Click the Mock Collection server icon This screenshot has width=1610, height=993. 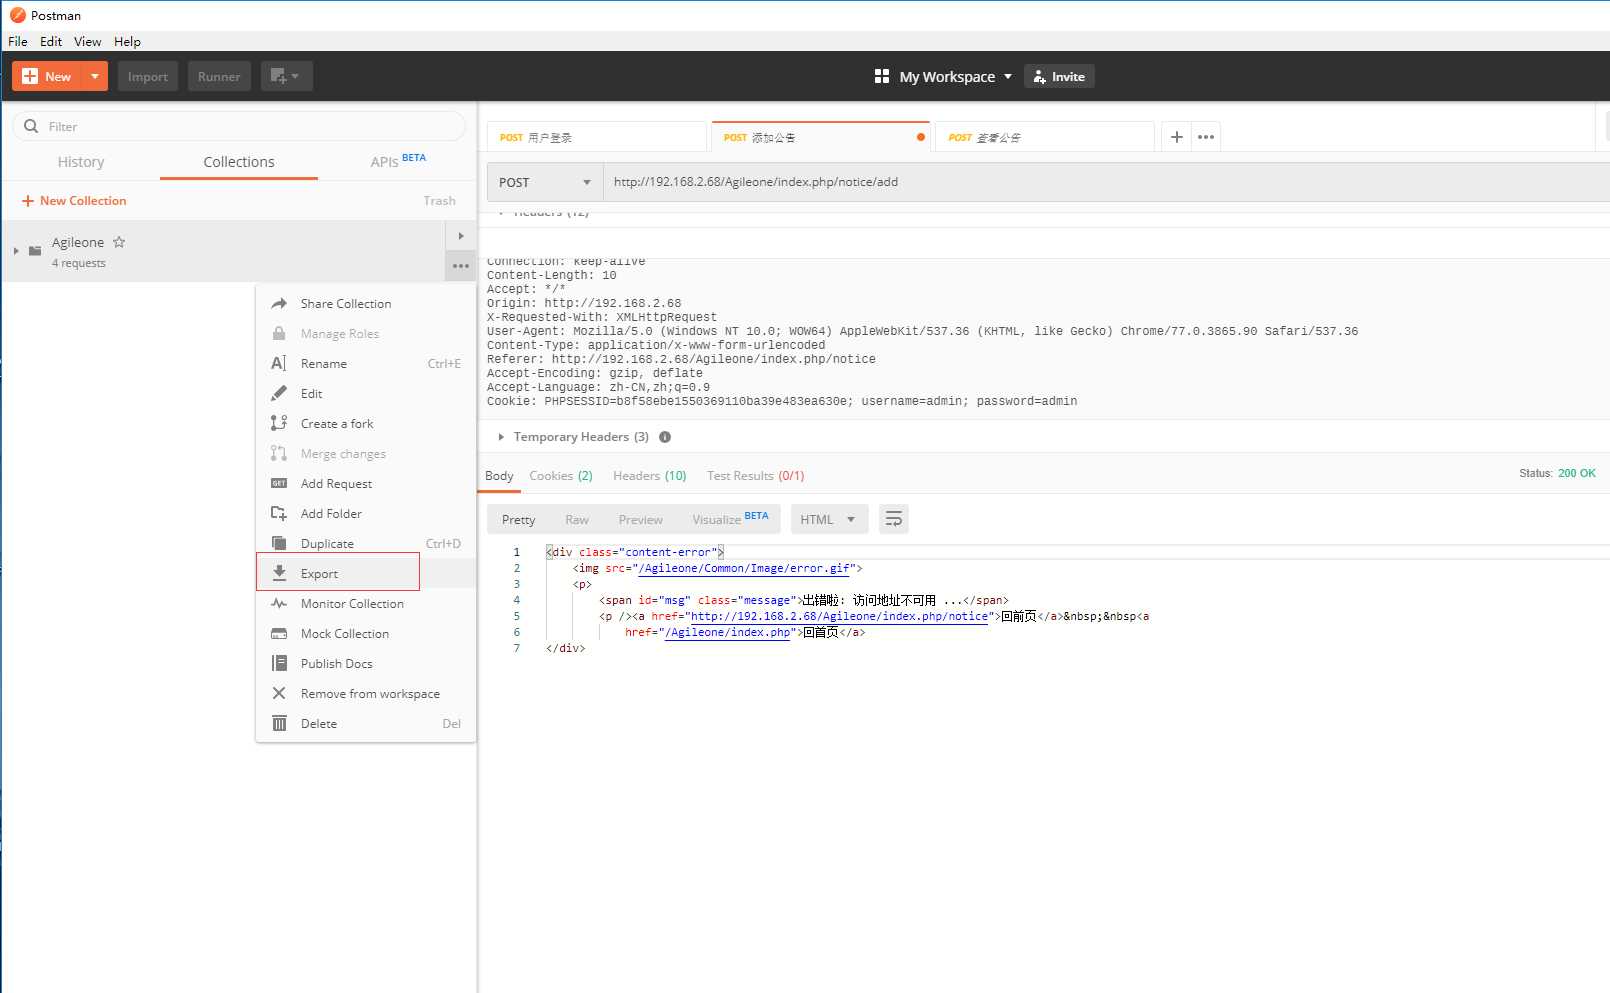click(279, 633)
